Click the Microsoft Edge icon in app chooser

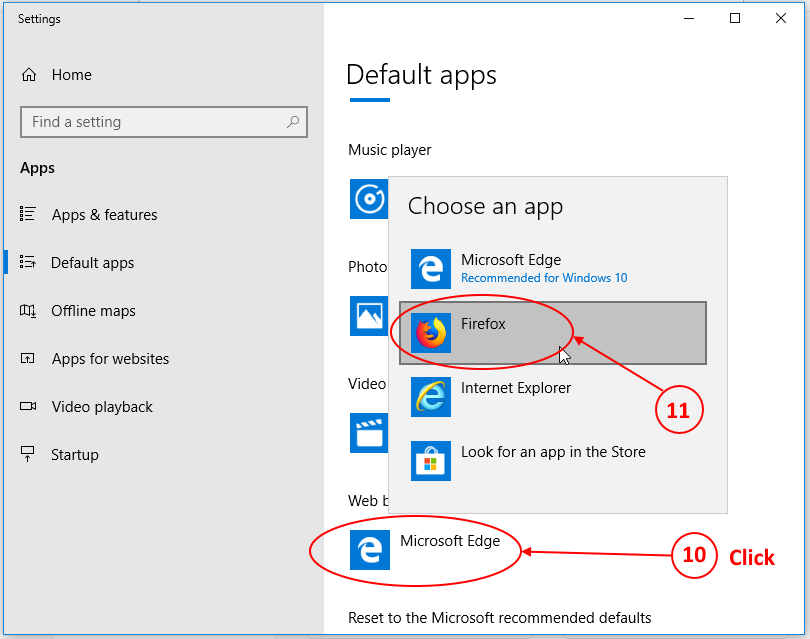click(431, 269)
